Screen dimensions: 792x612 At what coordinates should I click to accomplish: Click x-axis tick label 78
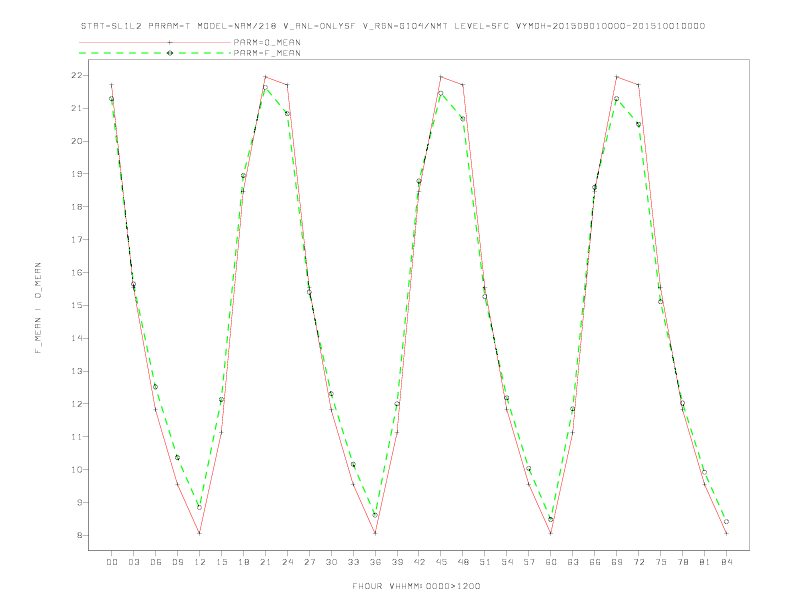point(682,562)
